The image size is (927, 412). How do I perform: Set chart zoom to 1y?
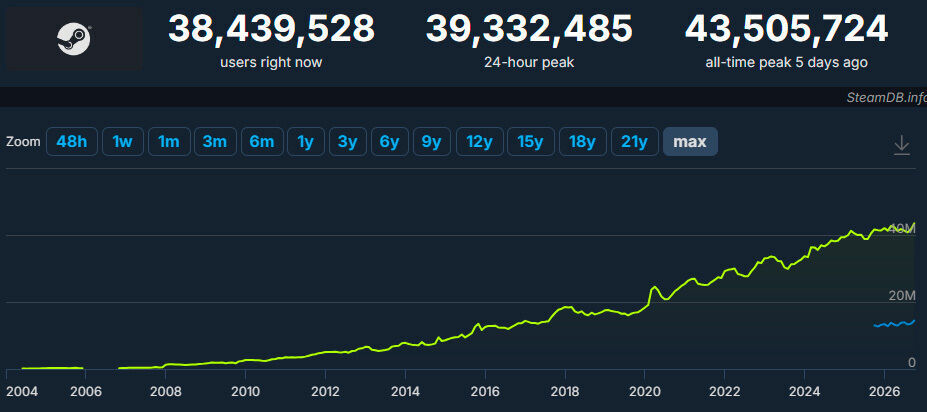(x=306, y=142)
